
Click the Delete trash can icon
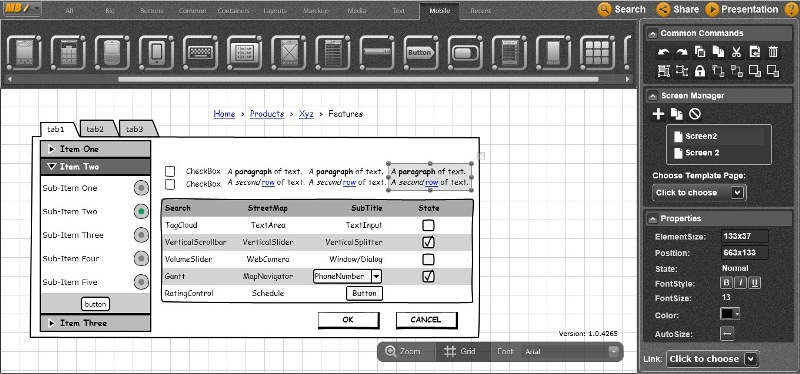773,52
